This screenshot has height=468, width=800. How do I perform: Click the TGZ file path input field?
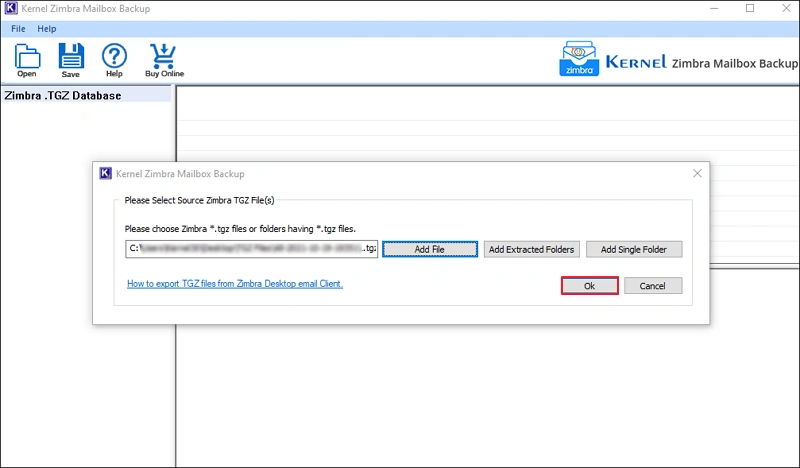252,249
